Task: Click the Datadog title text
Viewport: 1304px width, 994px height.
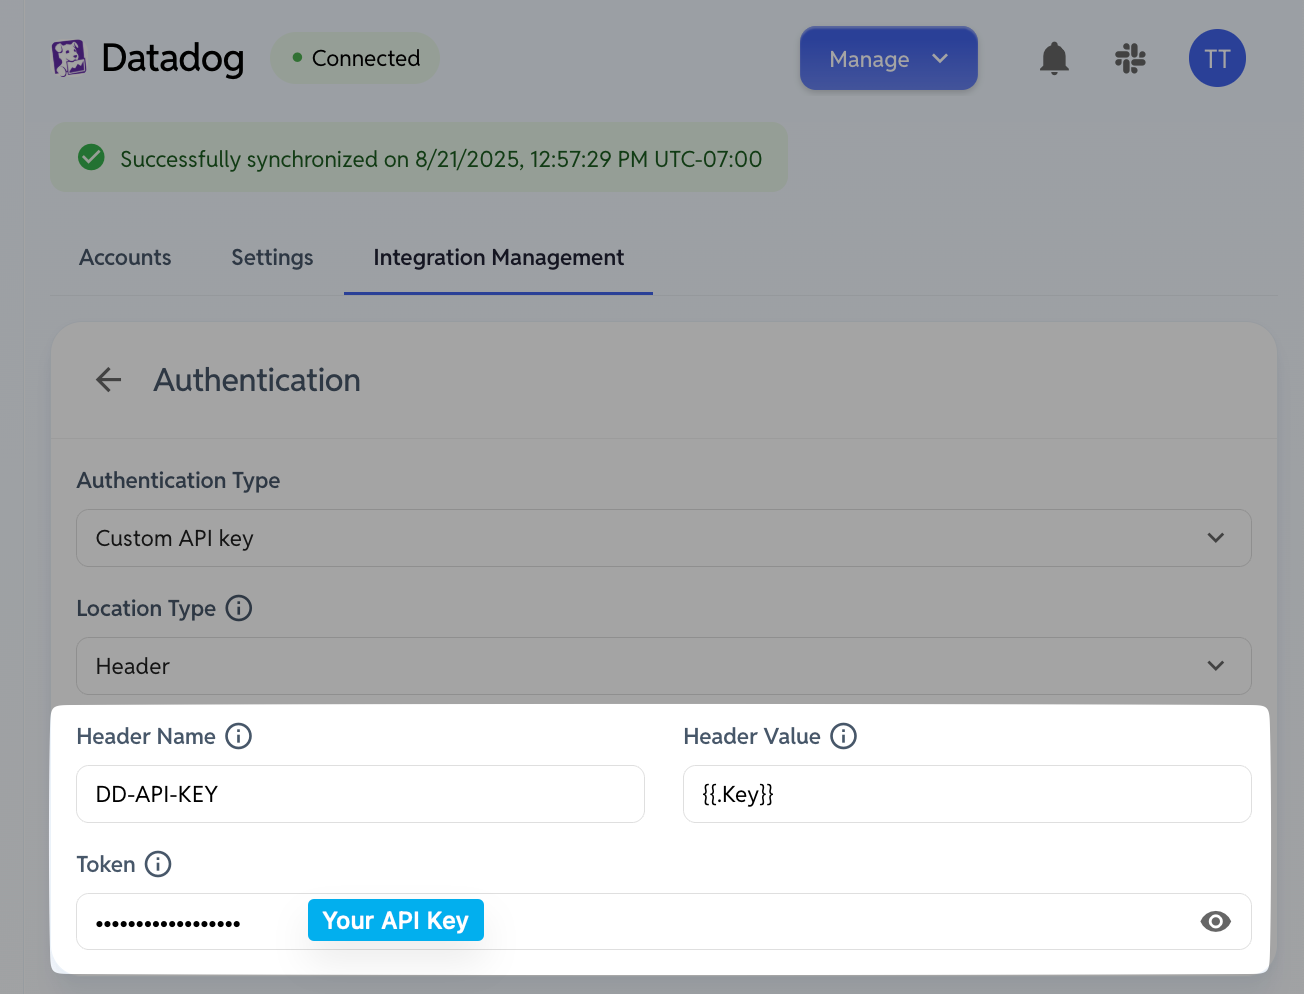Action: pos(173,58)
